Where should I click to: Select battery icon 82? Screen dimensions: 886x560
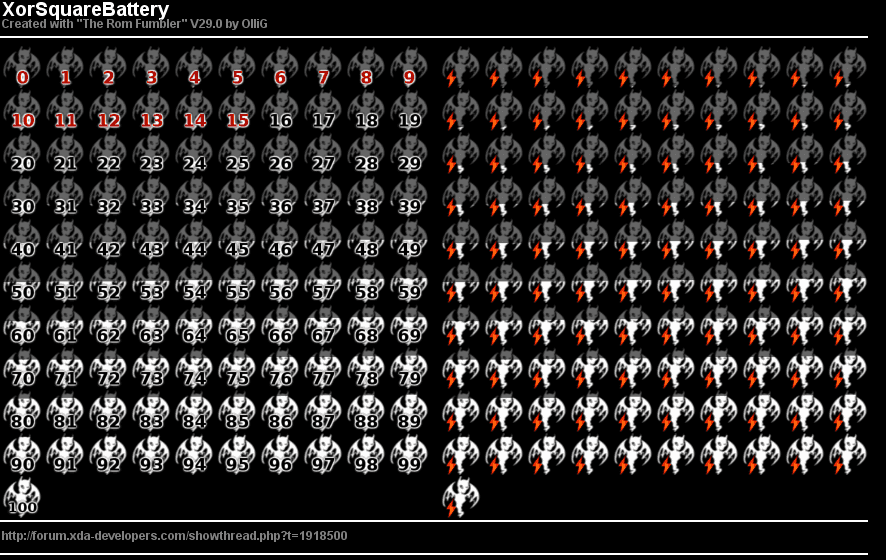tap(108, 411)
